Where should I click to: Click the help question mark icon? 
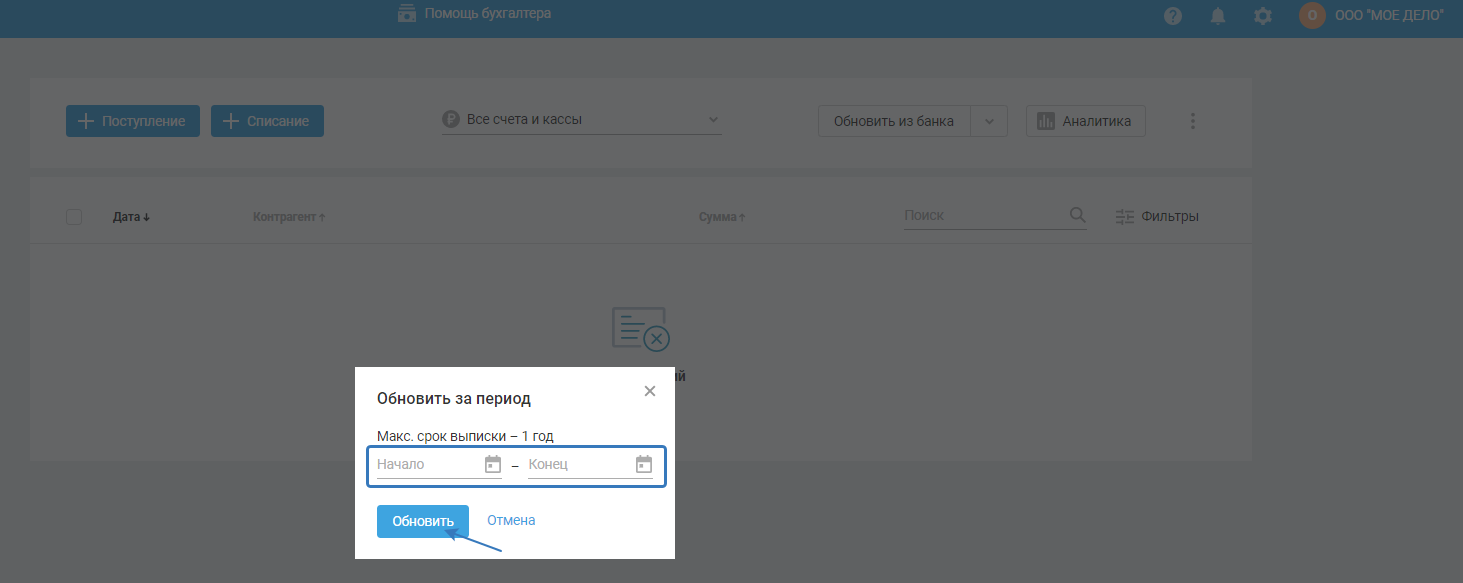click(x=1173, y=16)
